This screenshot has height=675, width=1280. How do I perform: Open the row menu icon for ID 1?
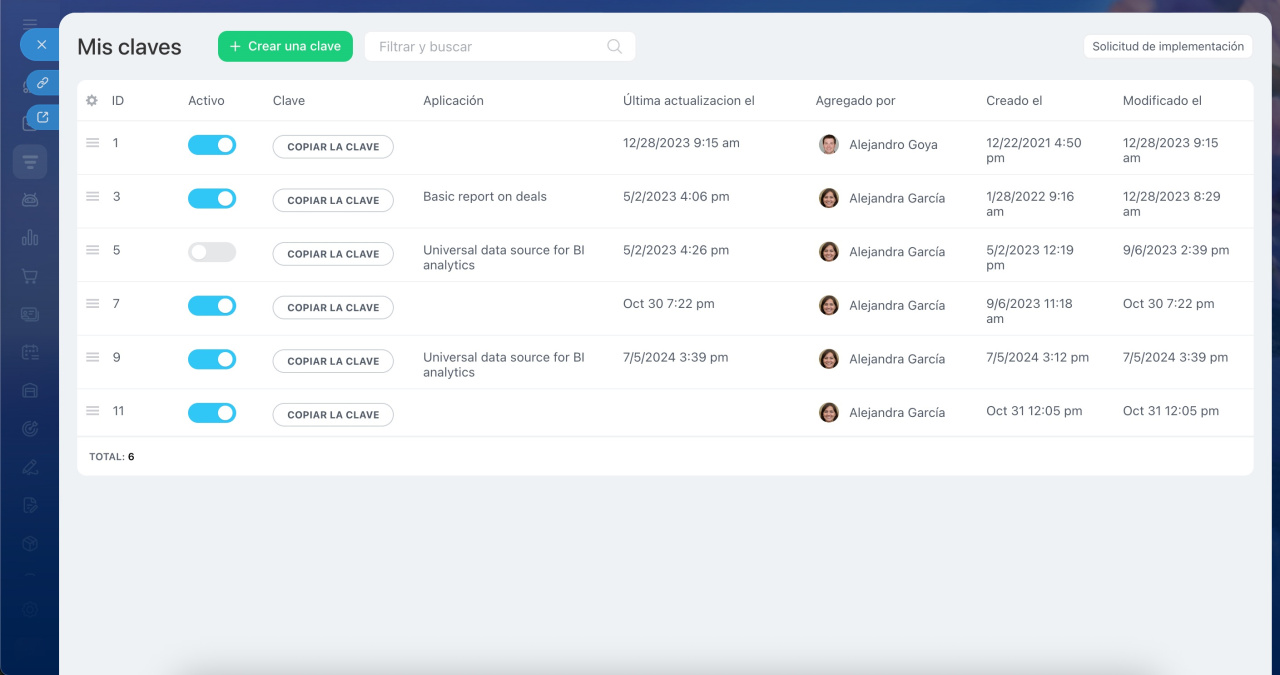click(92, 143)
